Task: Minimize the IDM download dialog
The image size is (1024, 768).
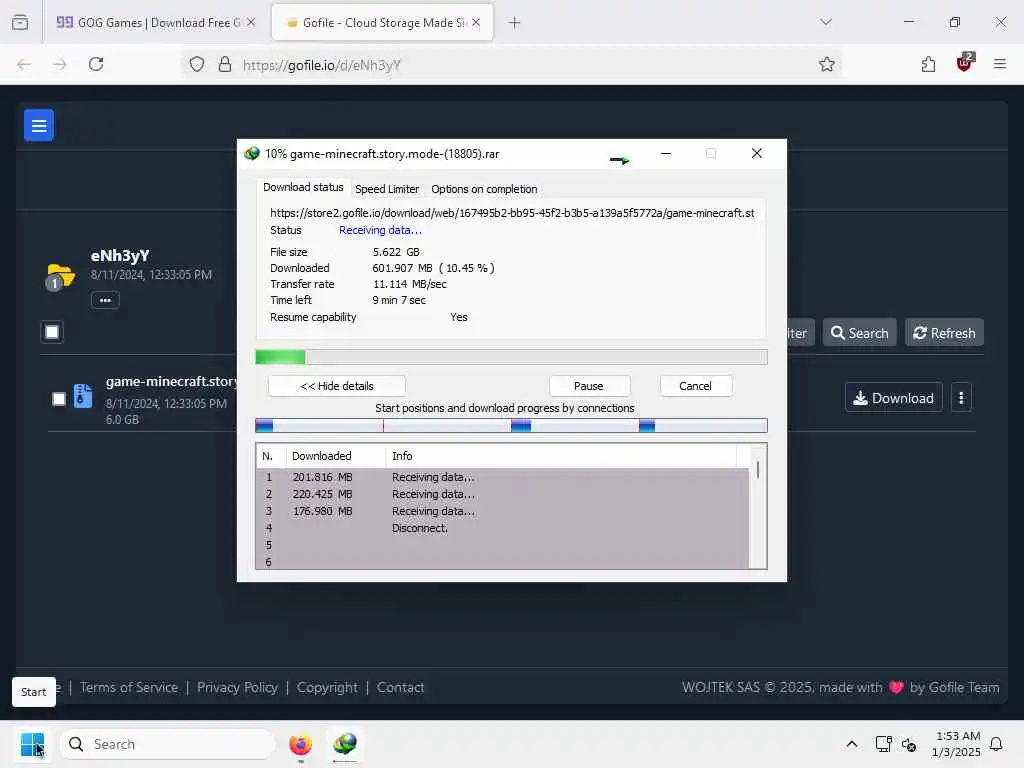Action: [x=665, y=153]
